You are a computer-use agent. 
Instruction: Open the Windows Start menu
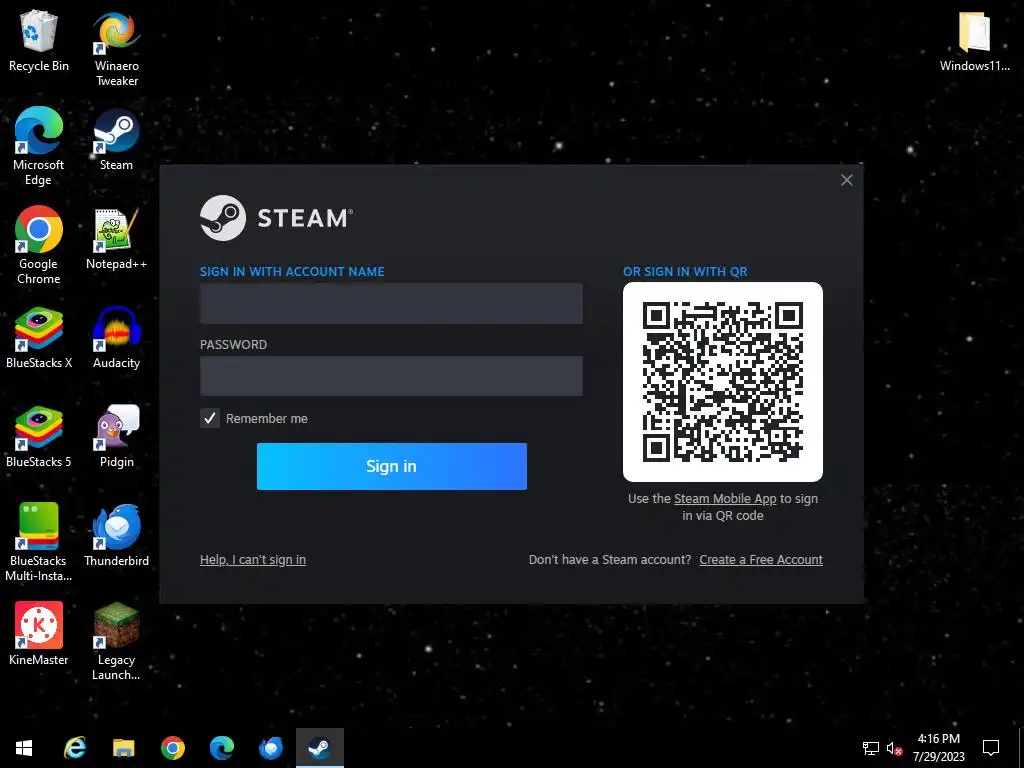24,748
